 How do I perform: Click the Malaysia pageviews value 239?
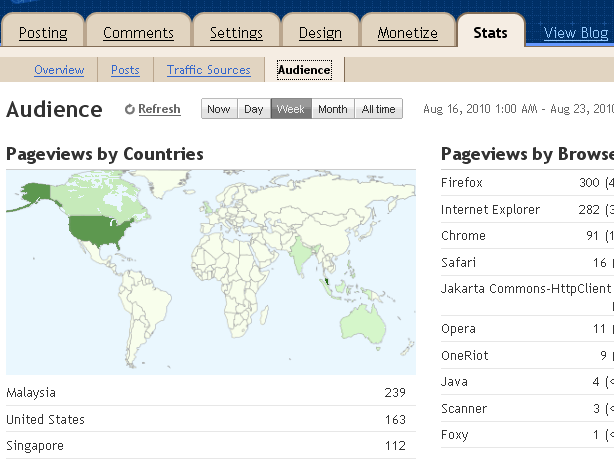point(395,392)
